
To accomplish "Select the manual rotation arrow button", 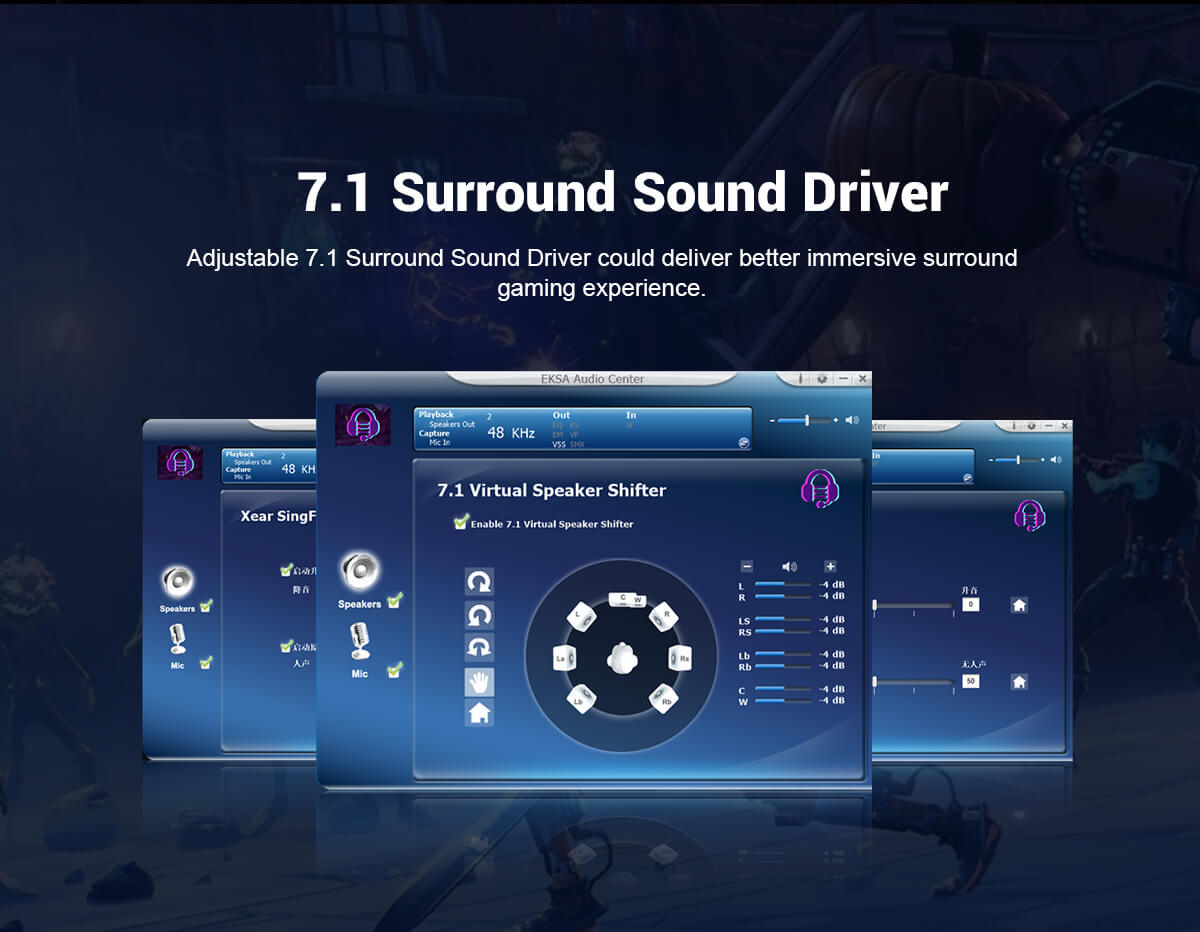I will pos(480,648).
